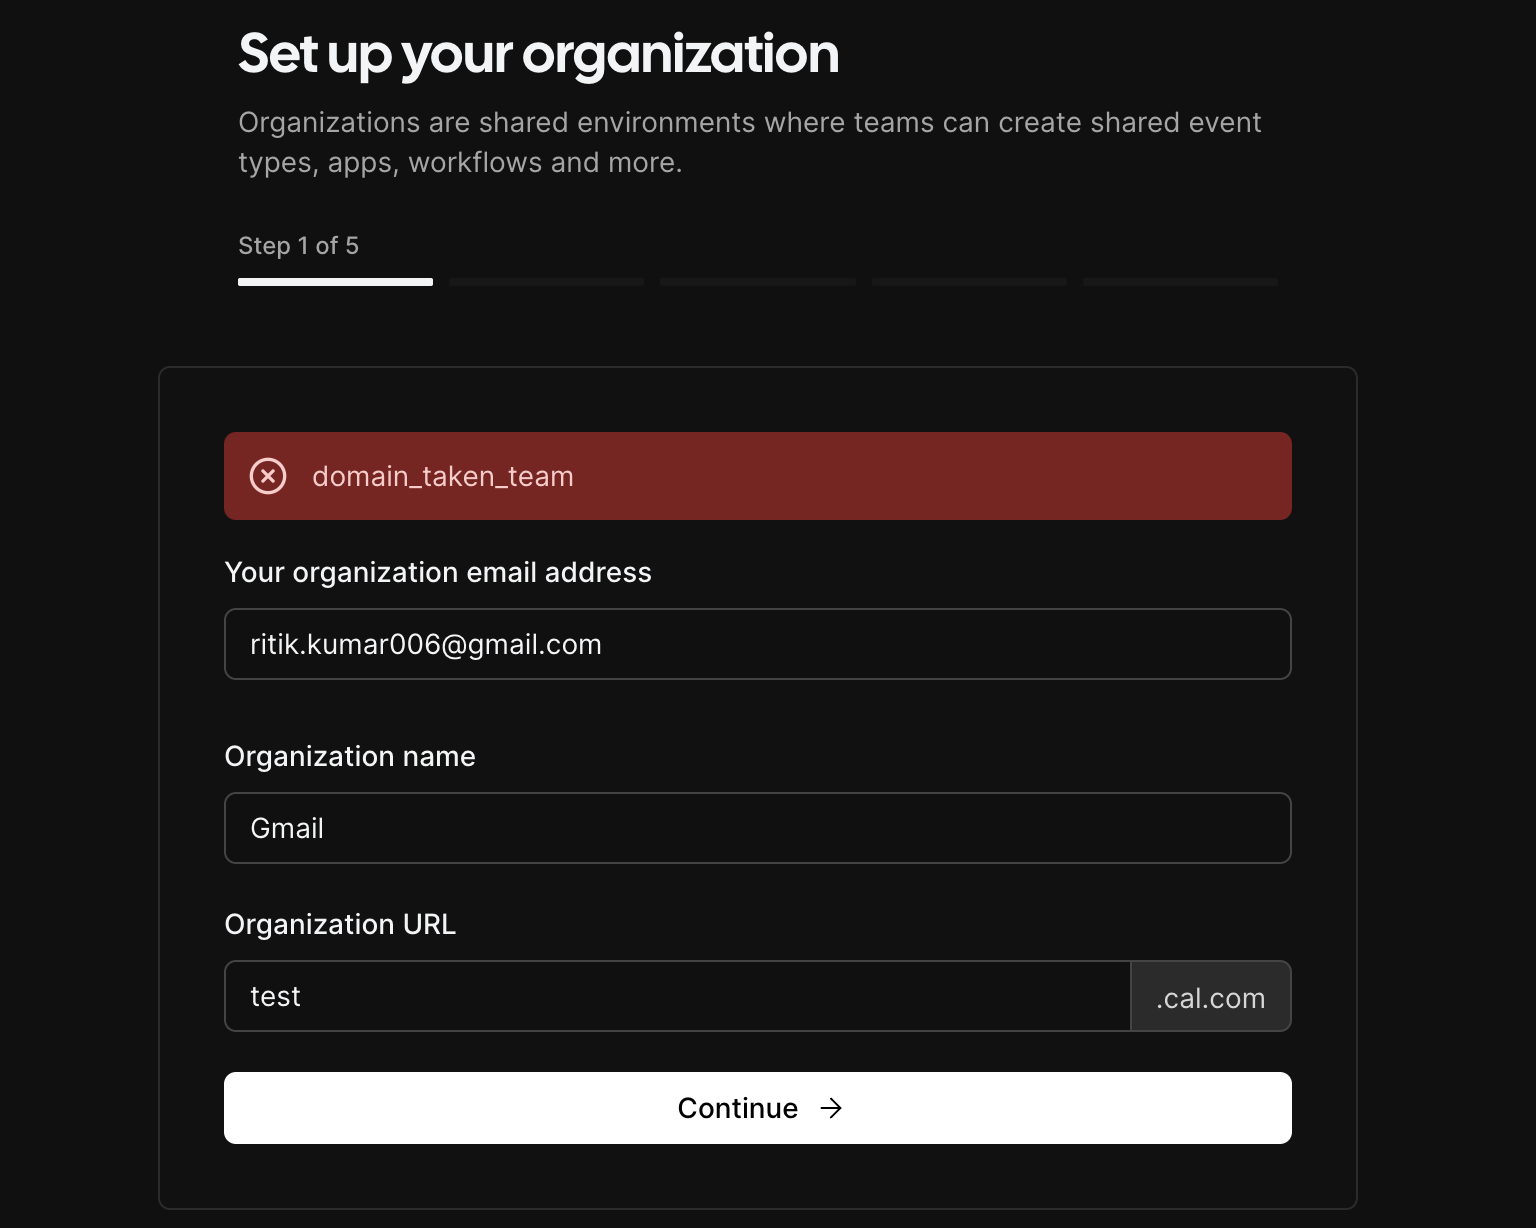Click the Set up your organization heading

tap(538, 55)
